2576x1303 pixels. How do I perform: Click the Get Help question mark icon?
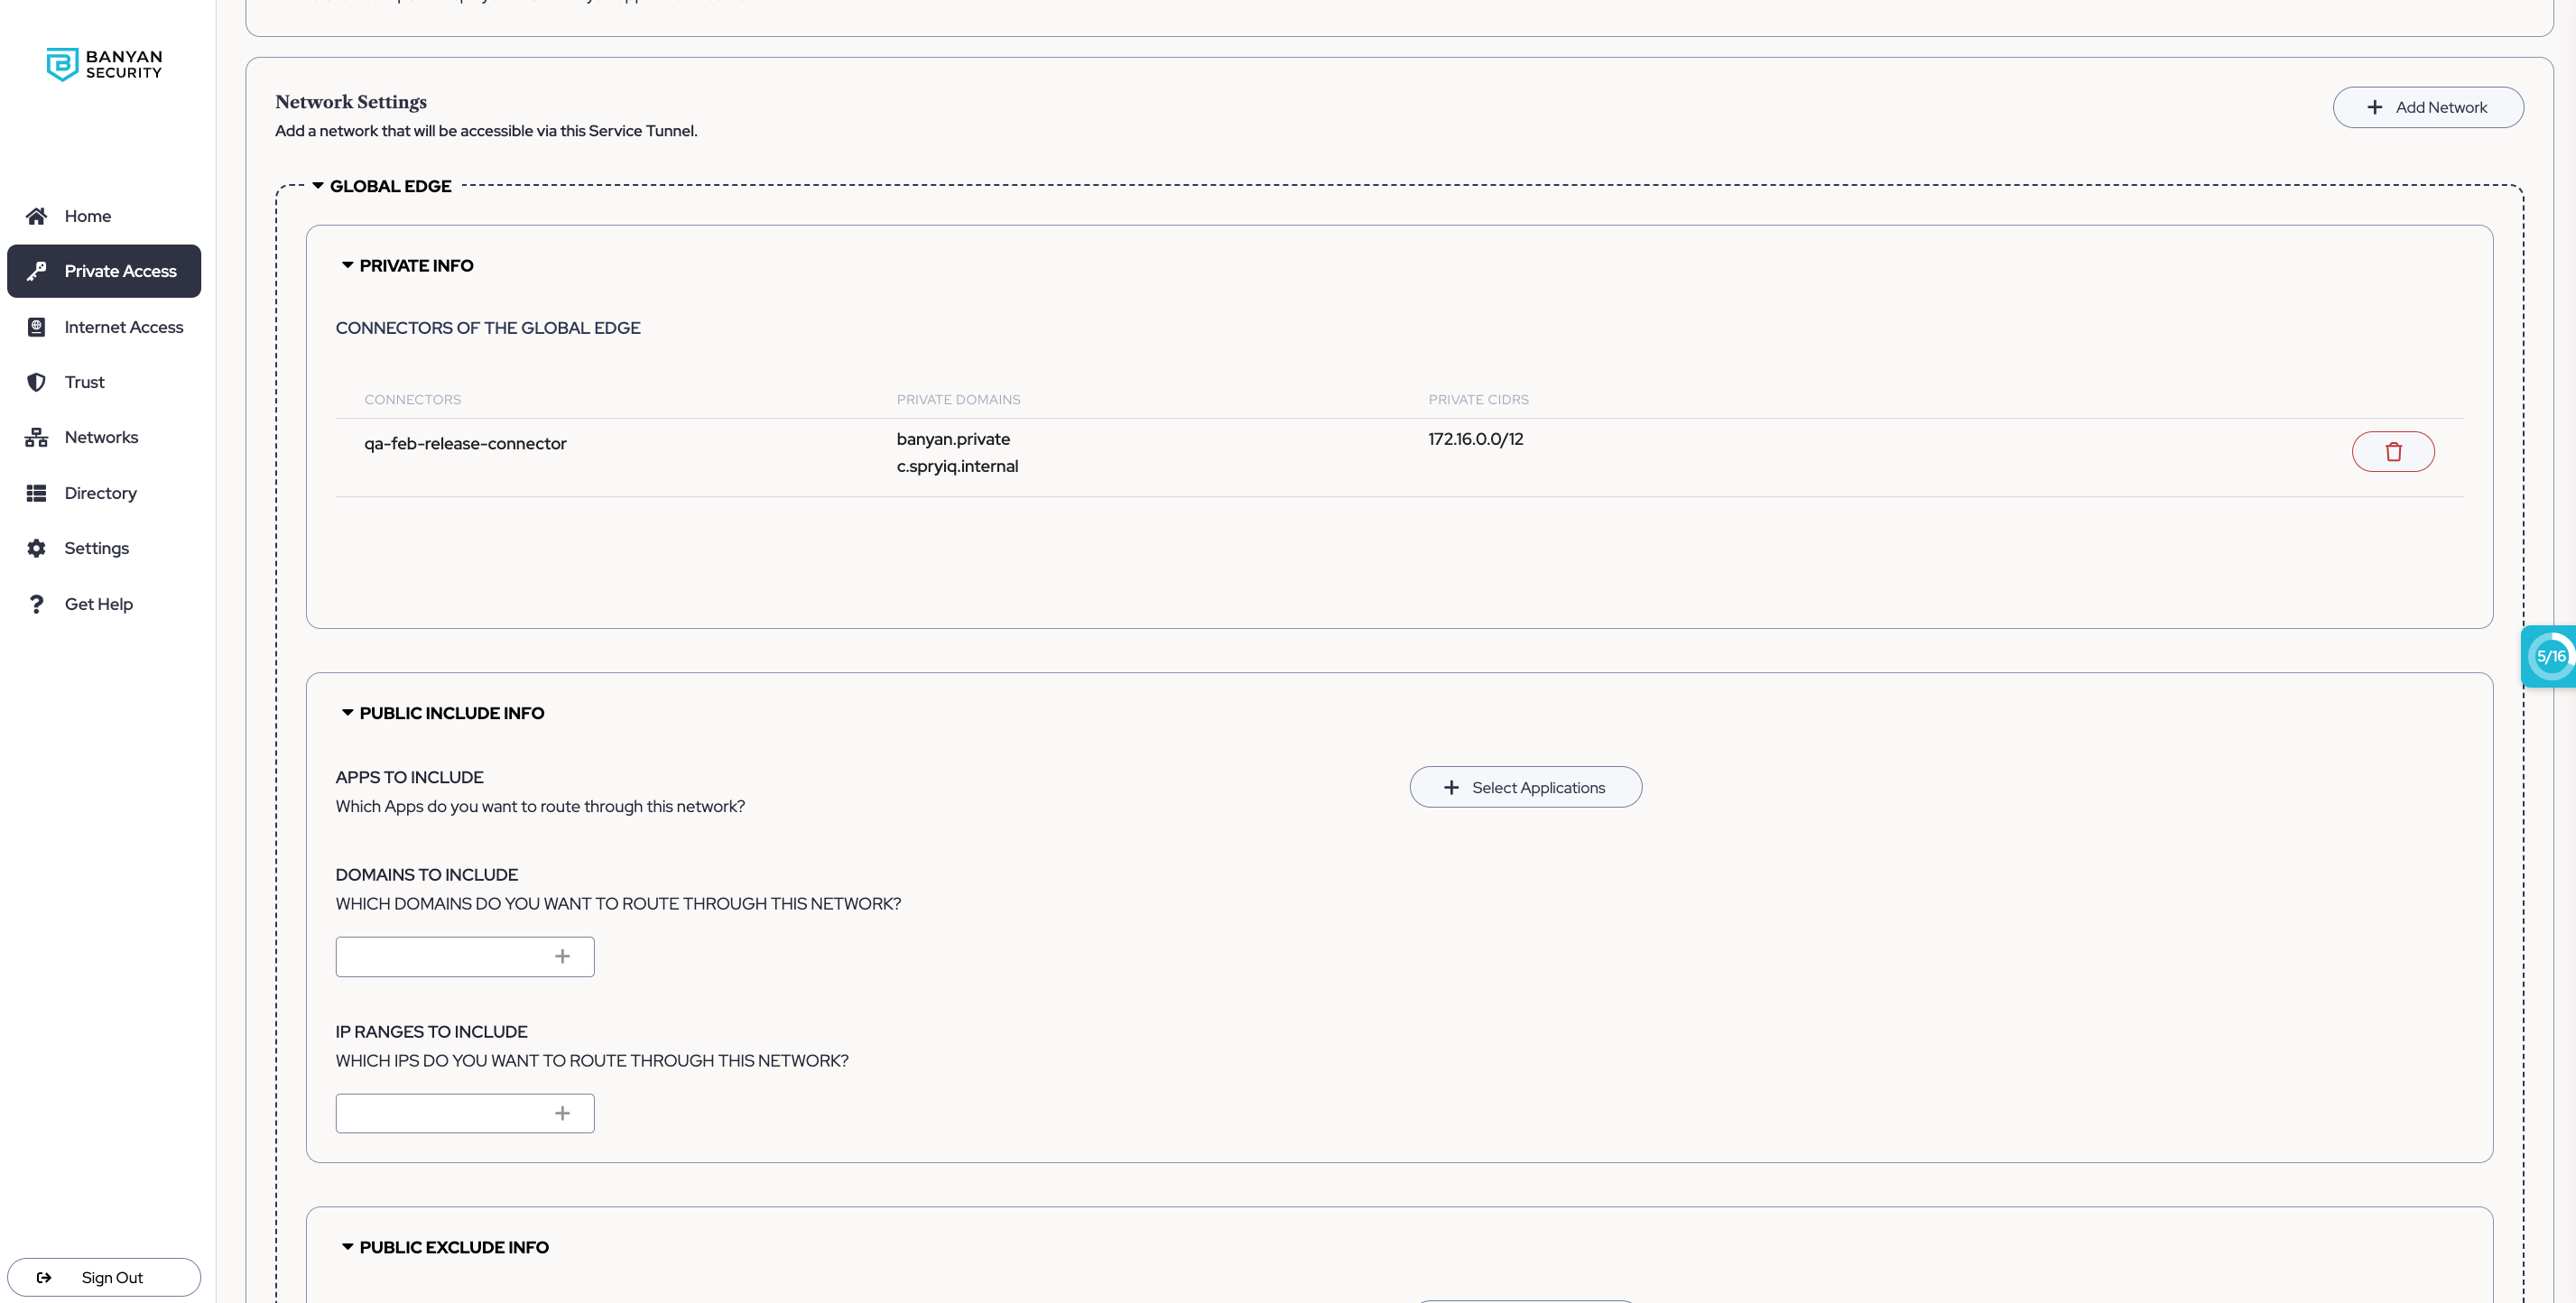coord(36,604)
